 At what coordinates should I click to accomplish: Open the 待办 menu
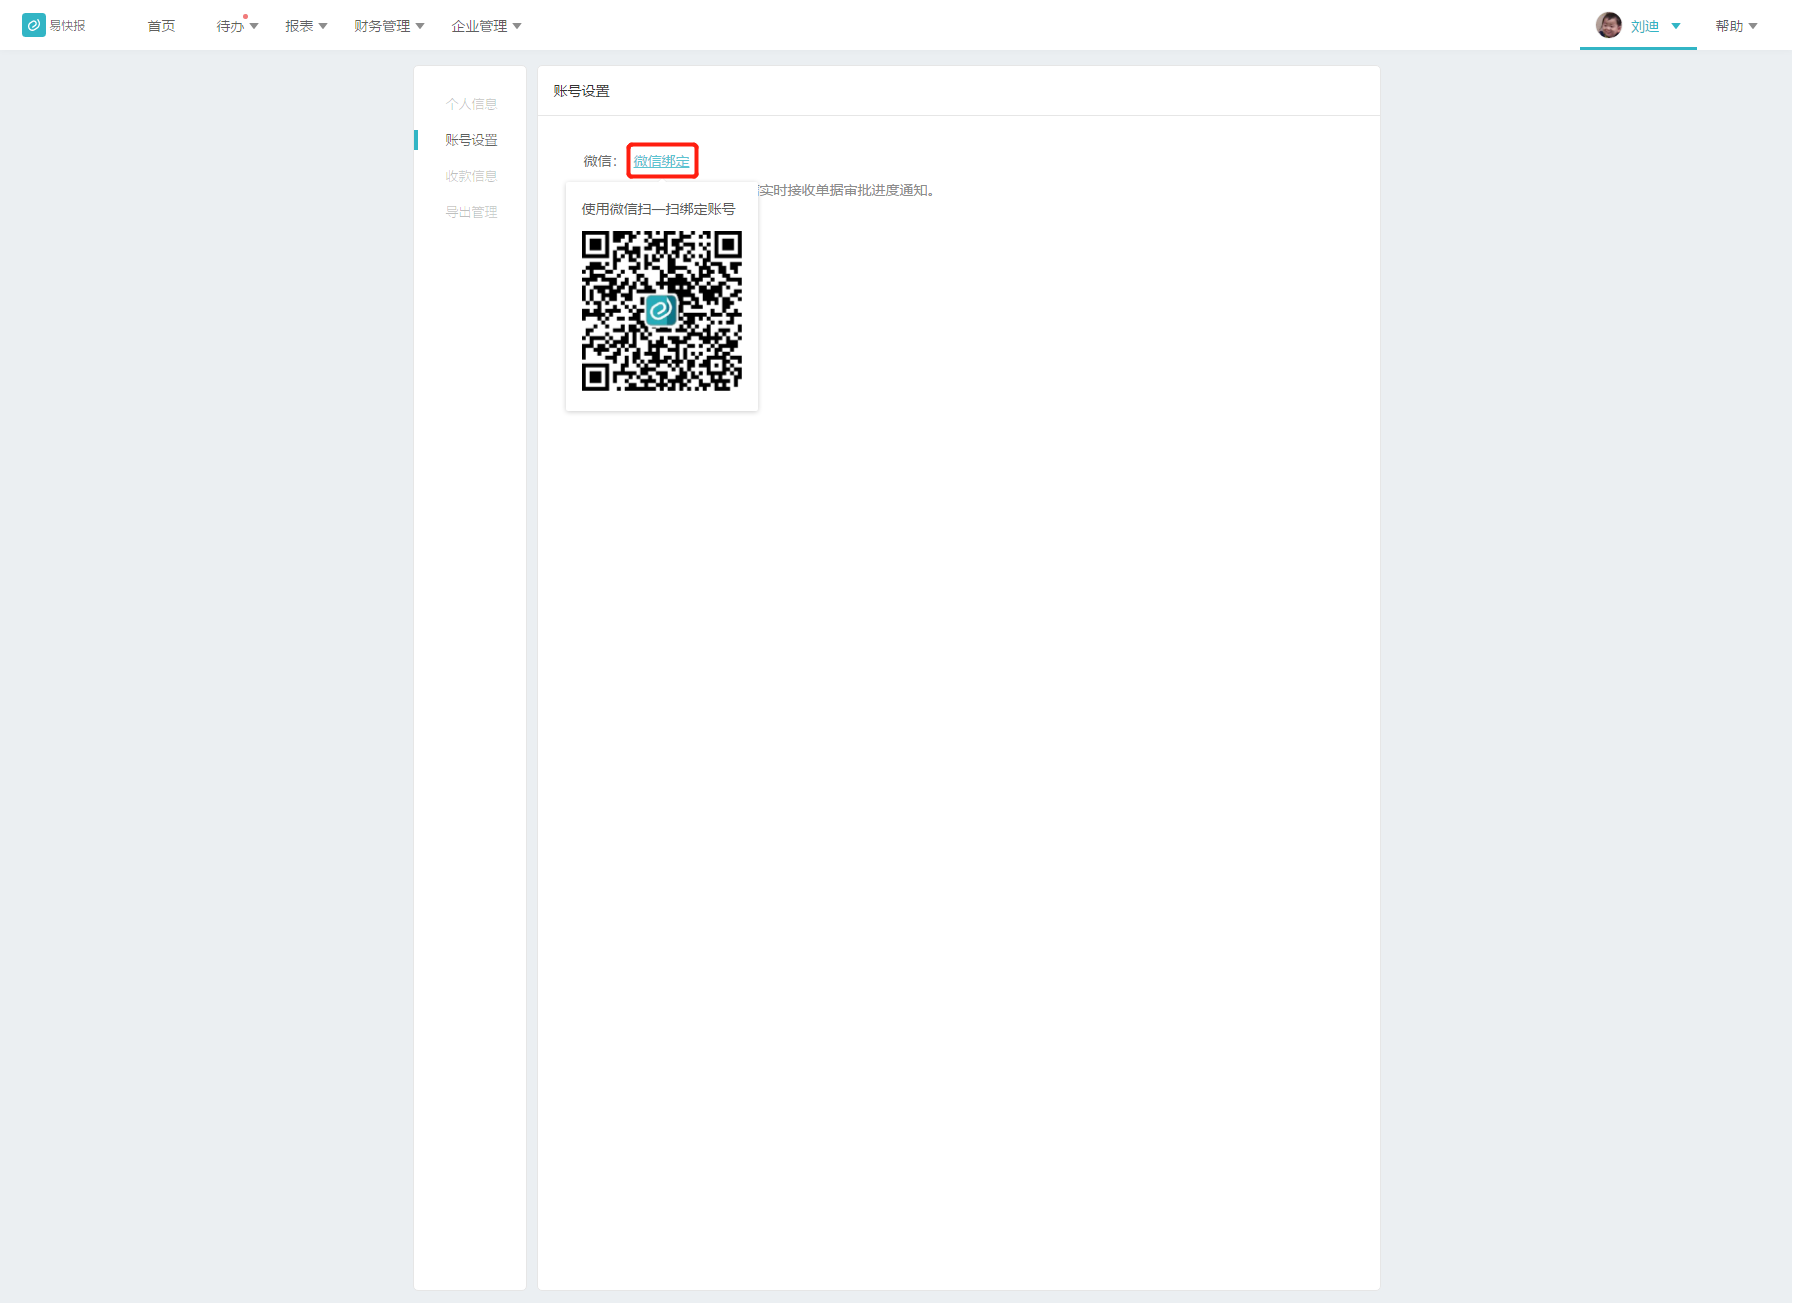(x=230, y=26)
